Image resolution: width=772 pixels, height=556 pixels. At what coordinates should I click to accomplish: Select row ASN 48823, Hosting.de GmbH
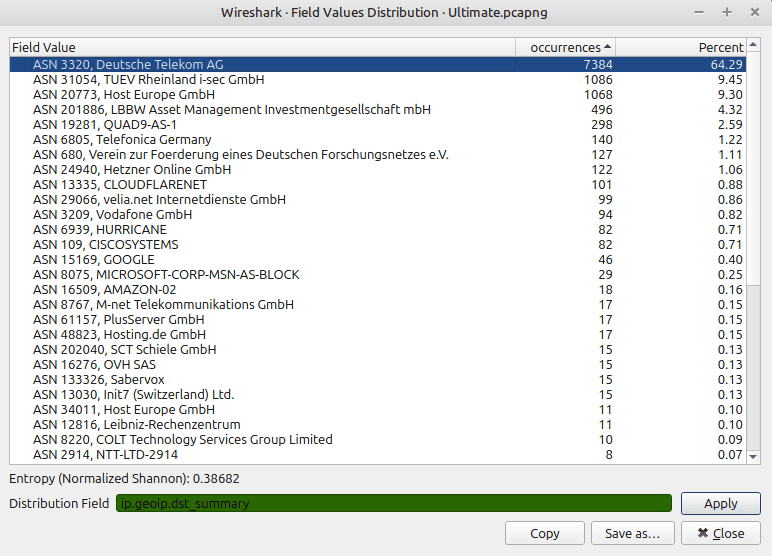point(378,335)
